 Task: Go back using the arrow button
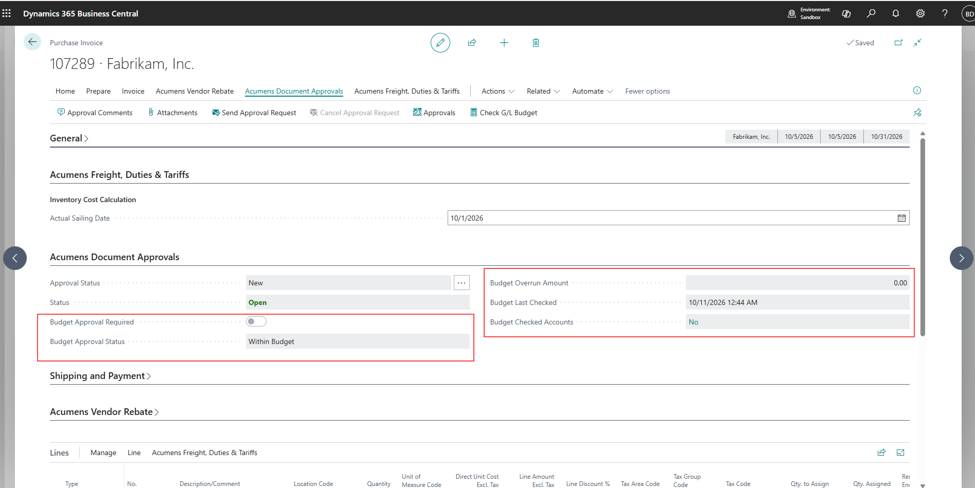tap(32, 42)
